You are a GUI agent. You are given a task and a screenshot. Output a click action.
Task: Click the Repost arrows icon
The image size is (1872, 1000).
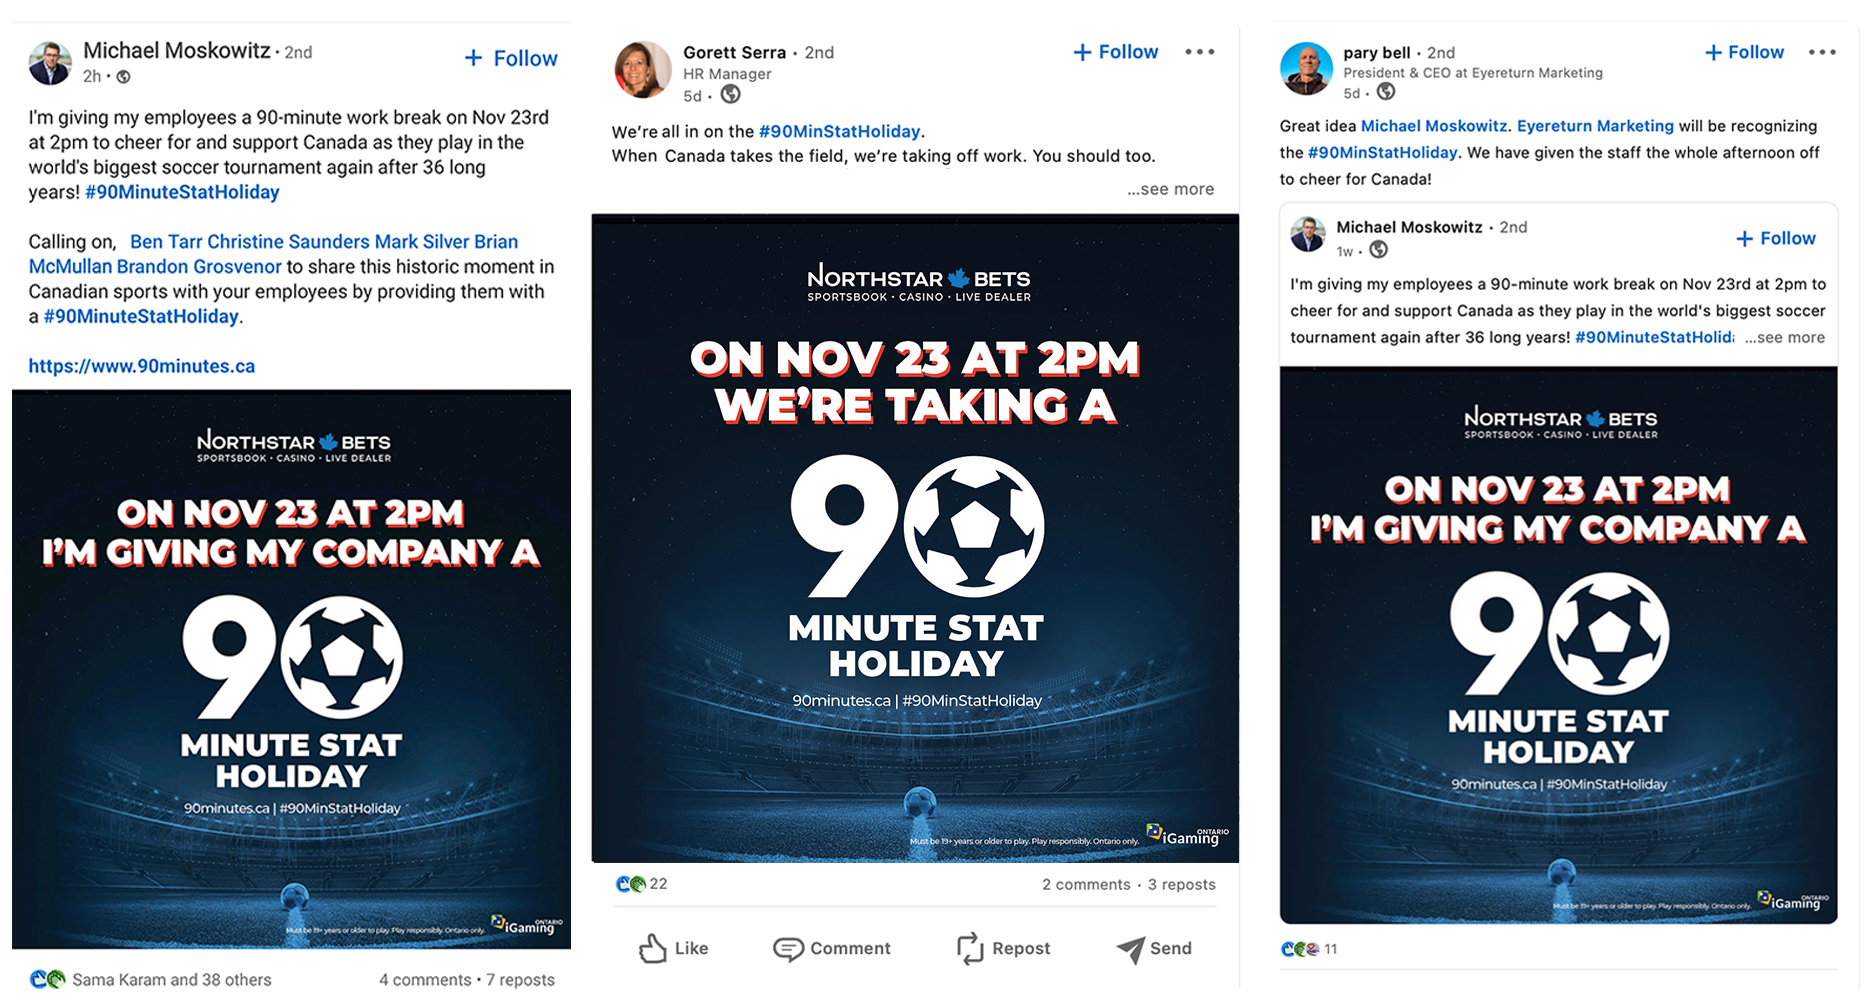[970, 948]
